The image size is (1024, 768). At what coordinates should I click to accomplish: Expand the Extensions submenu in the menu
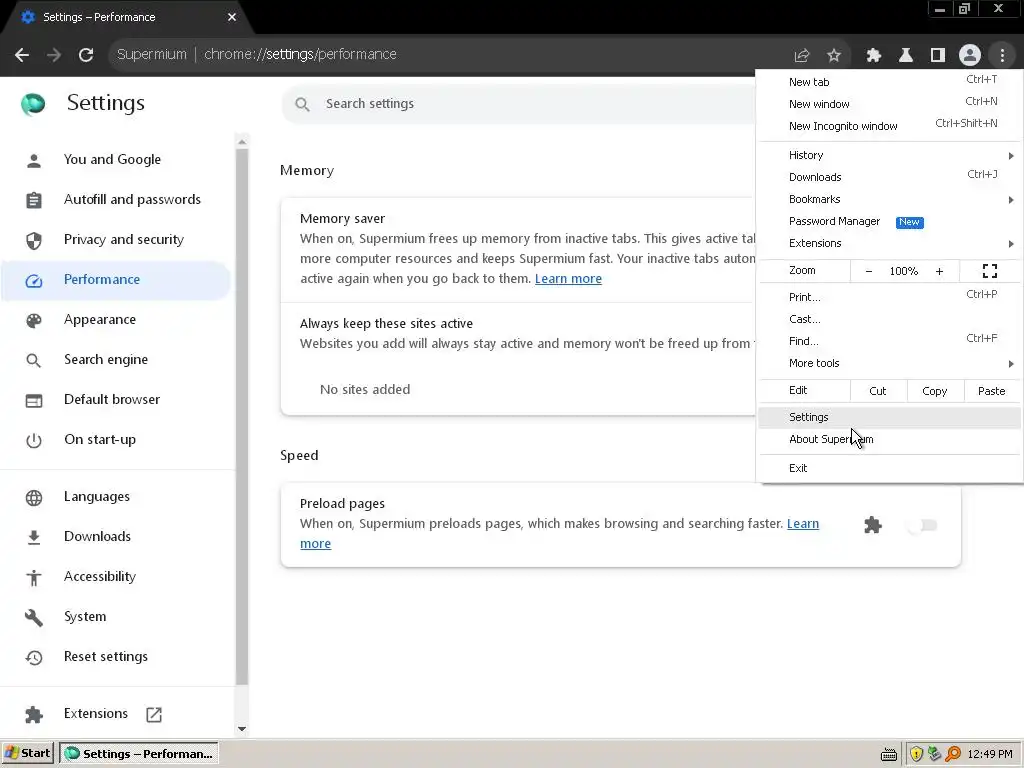[x=889, y=244]
